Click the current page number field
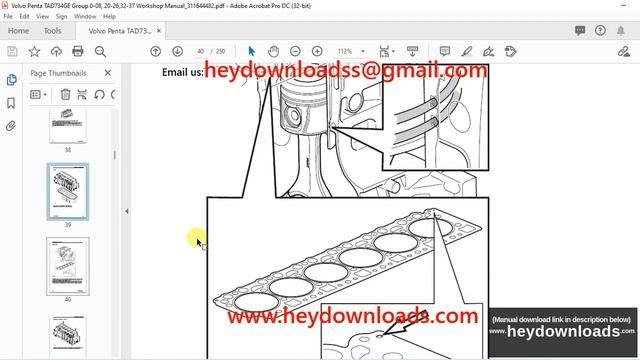This screenshot has width=640, height=360. click(x=200, y=51)
